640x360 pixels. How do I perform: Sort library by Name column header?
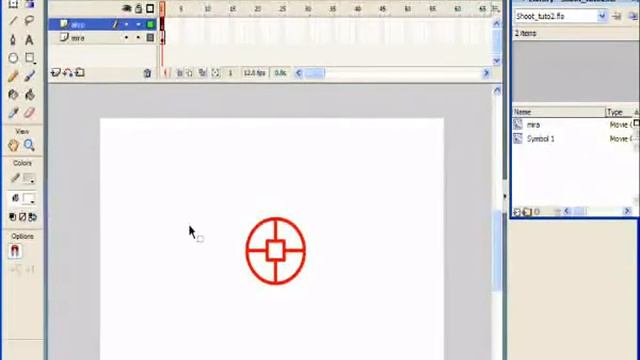(559, 112)
